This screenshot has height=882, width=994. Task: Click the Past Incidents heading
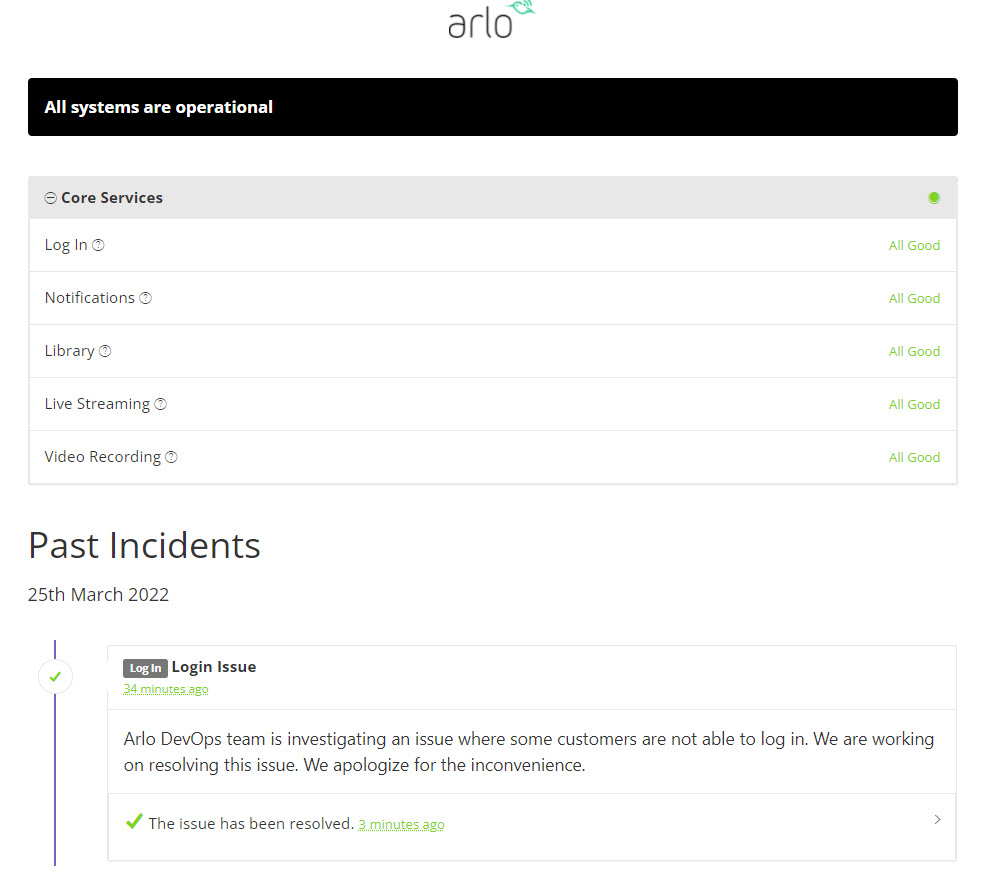click(x=144, y=546)
